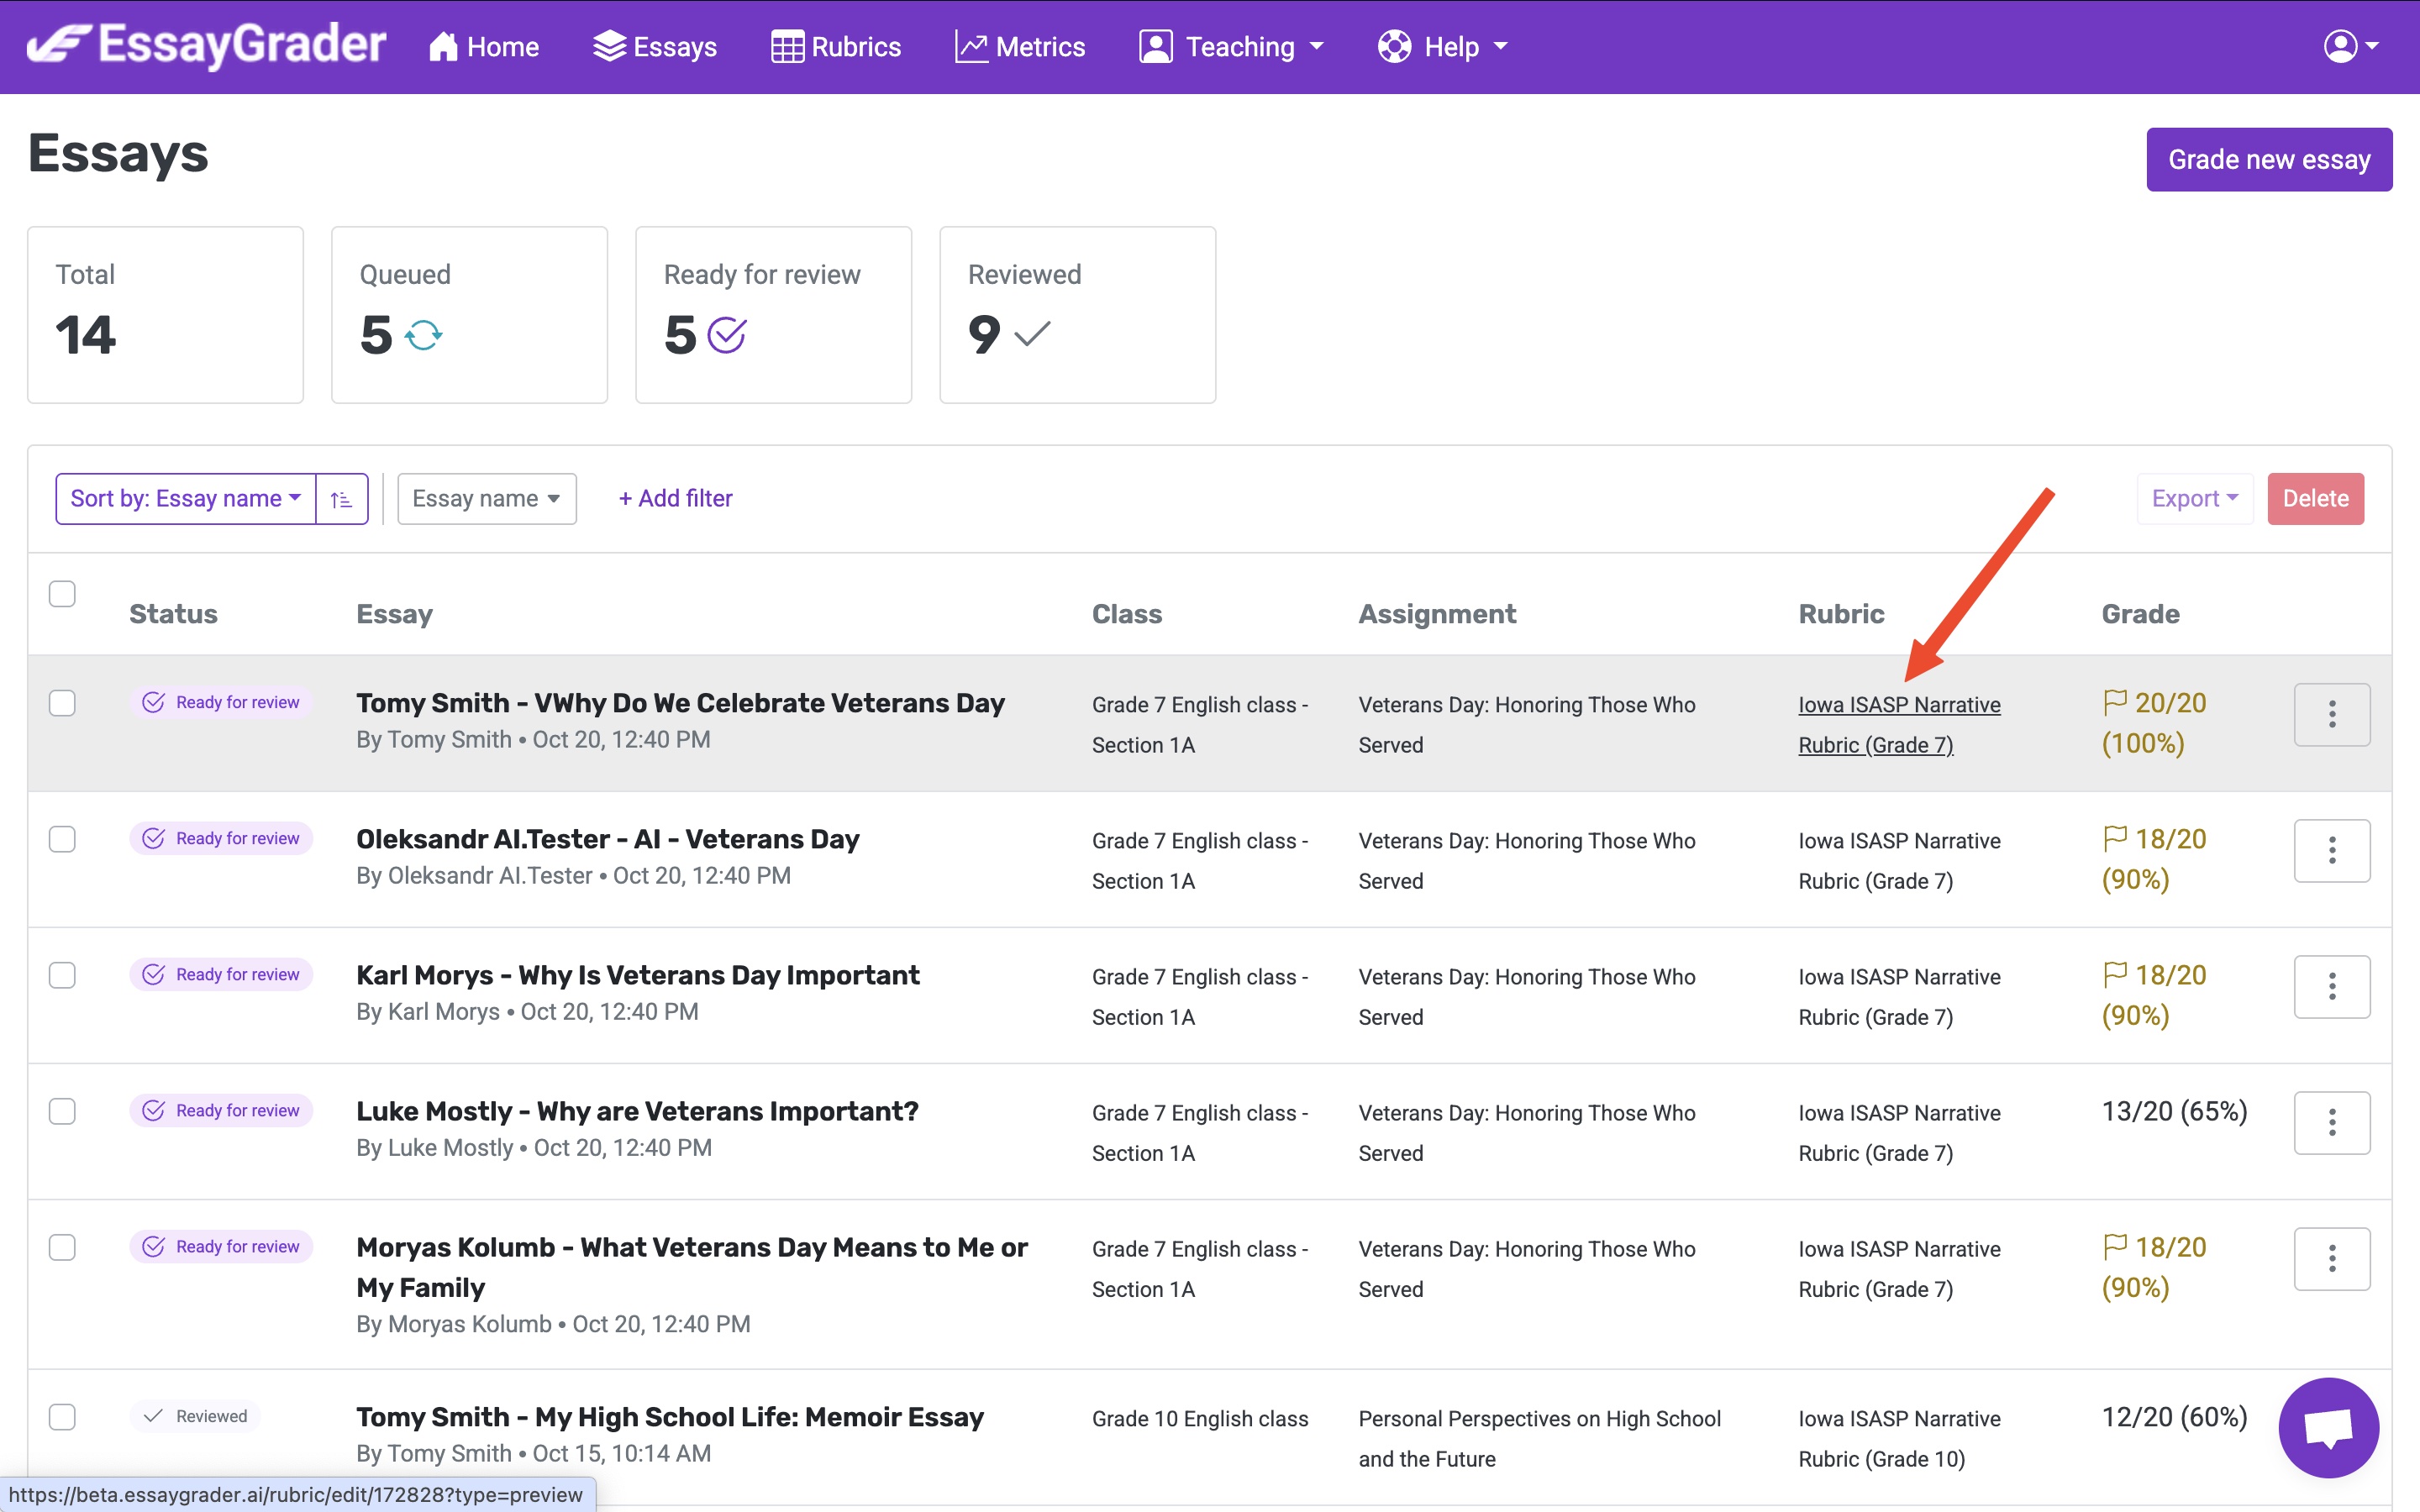
Task: Open the Essay name filter dropdown
Action: [486, 499]
